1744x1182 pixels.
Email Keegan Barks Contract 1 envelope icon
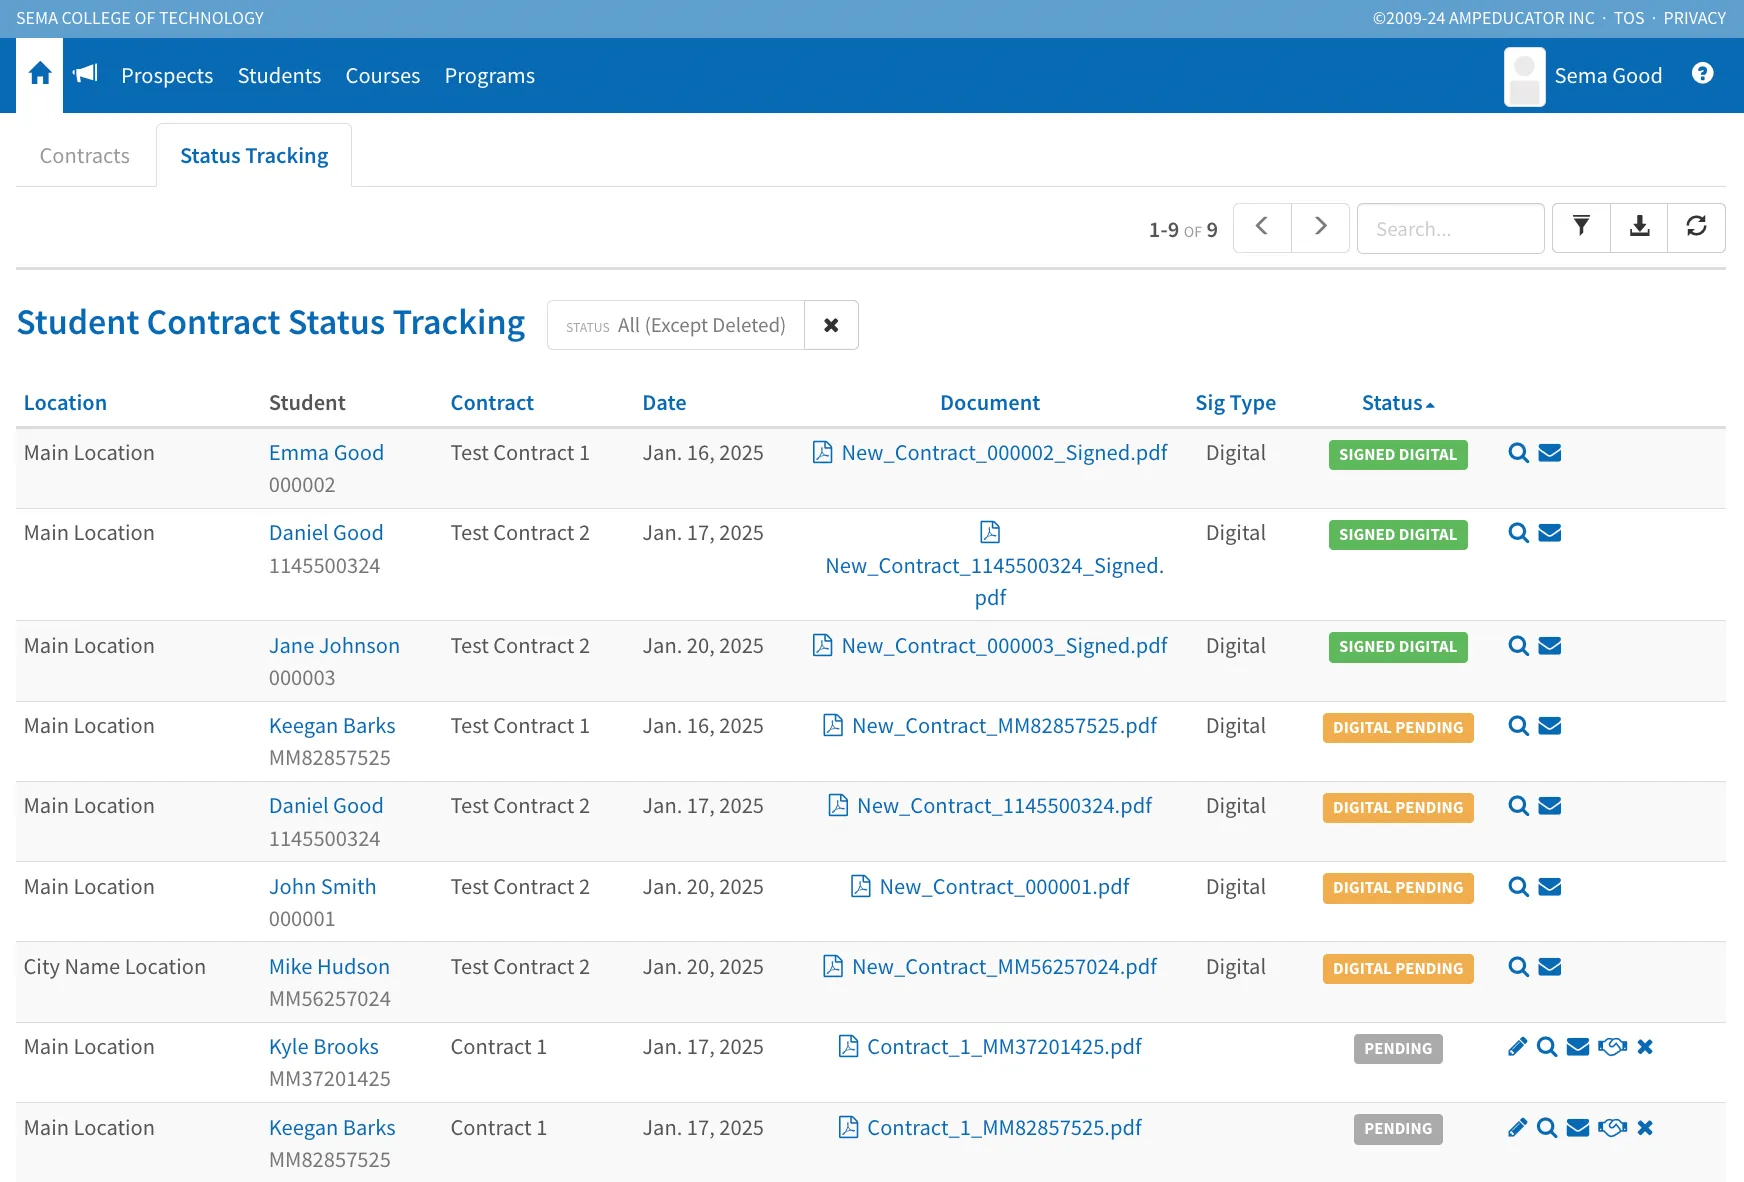click(x=1578, y=1128)
